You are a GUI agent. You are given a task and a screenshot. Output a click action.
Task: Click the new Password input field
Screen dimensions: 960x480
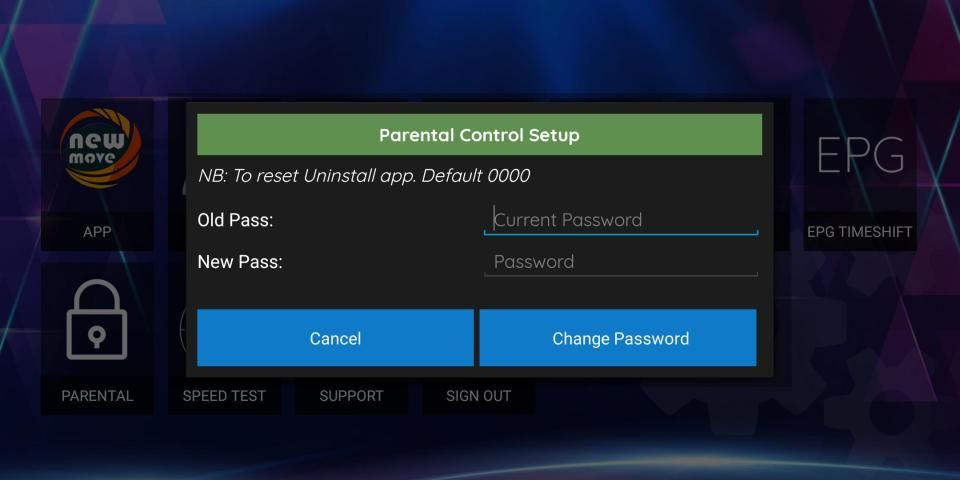pyautogui.click(x=620, y=262)
